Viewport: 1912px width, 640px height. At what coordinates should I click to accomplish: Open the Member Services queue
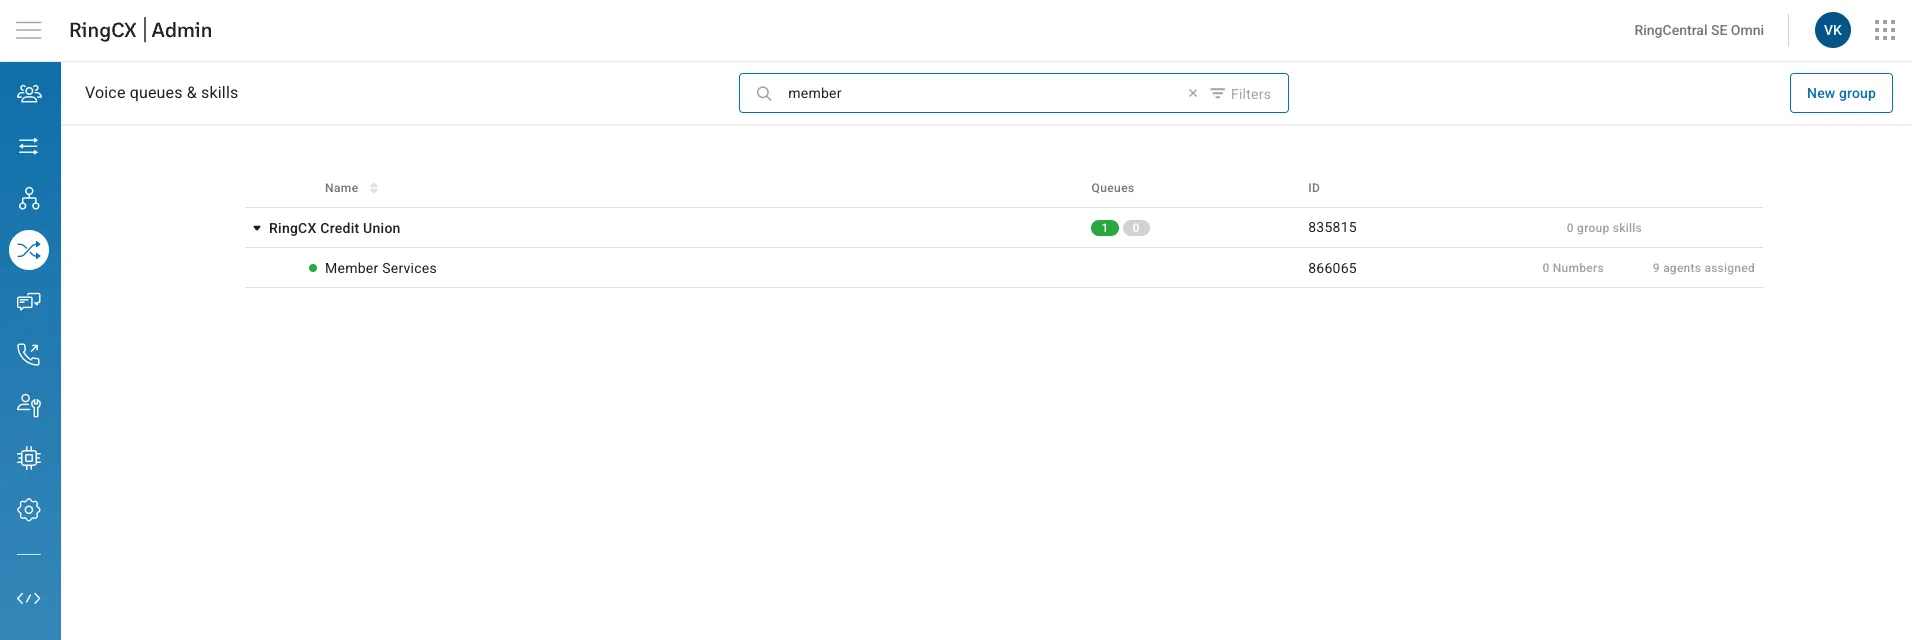coord(380,268)
